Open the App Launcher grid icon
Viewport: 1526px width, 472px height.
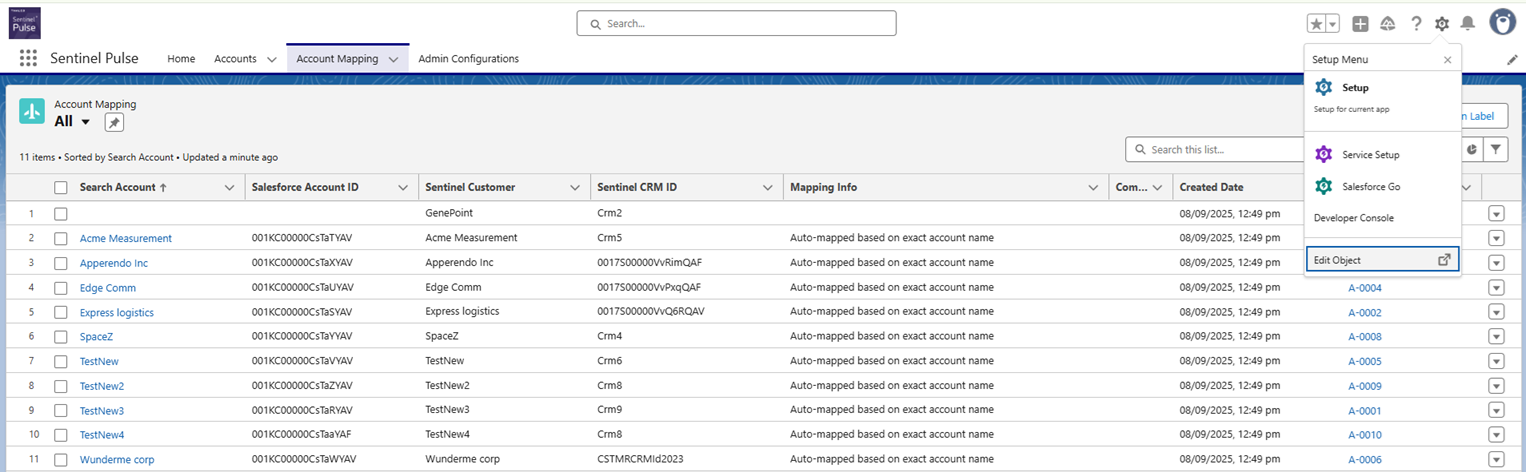coord(28,59)
